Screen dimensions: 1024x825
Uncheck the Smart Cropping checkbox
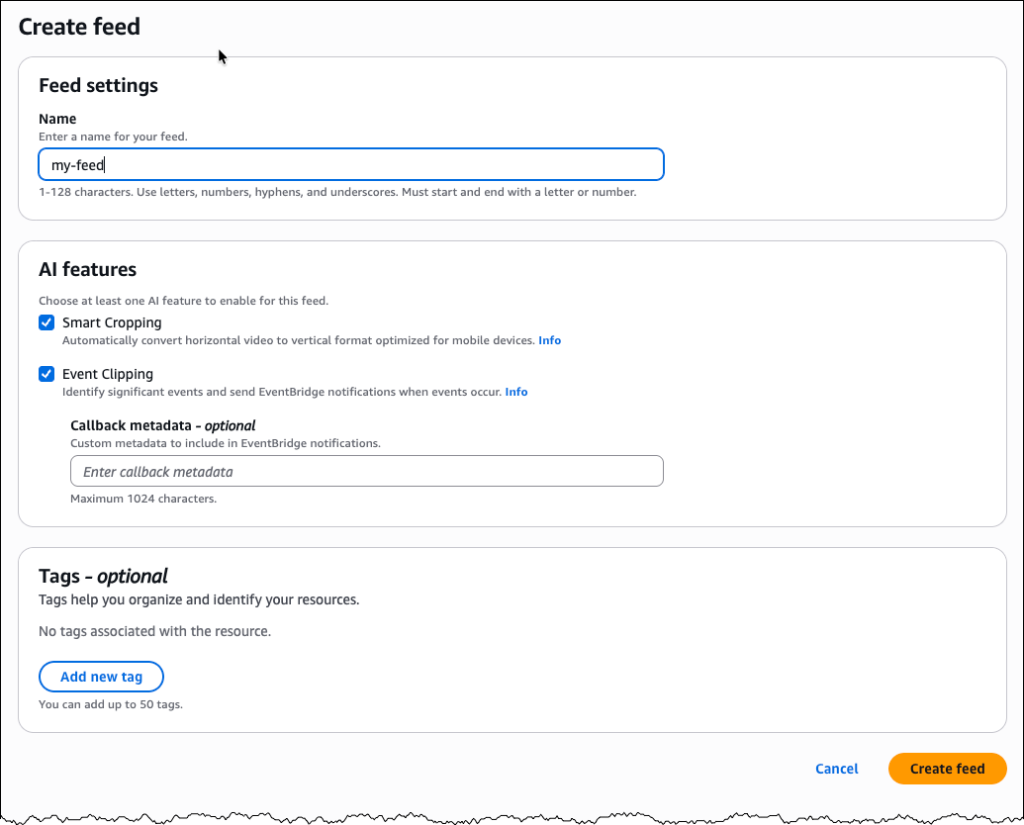click(x=46, y=322)
